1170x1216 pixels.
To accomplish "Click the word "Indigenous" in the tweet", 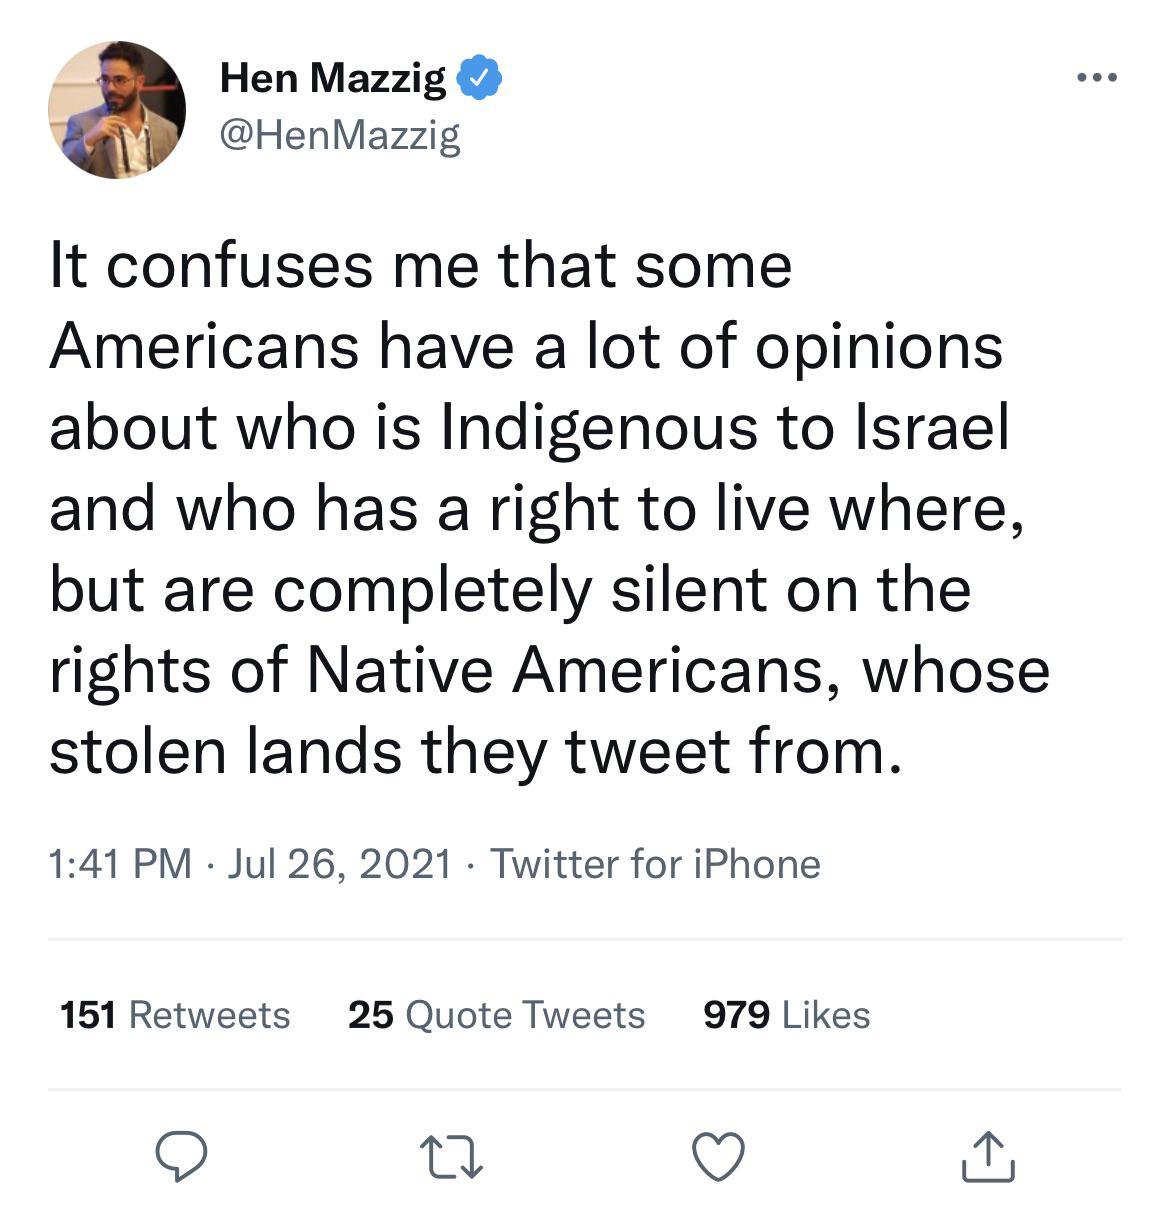I will tap(599, 428).
